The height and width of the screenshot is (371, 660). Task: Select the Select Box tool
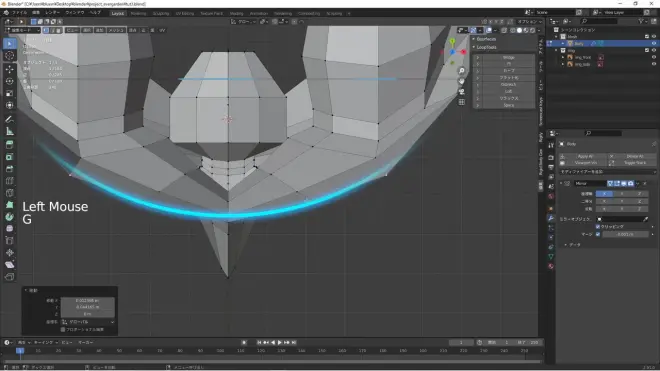tap(10, 43)
